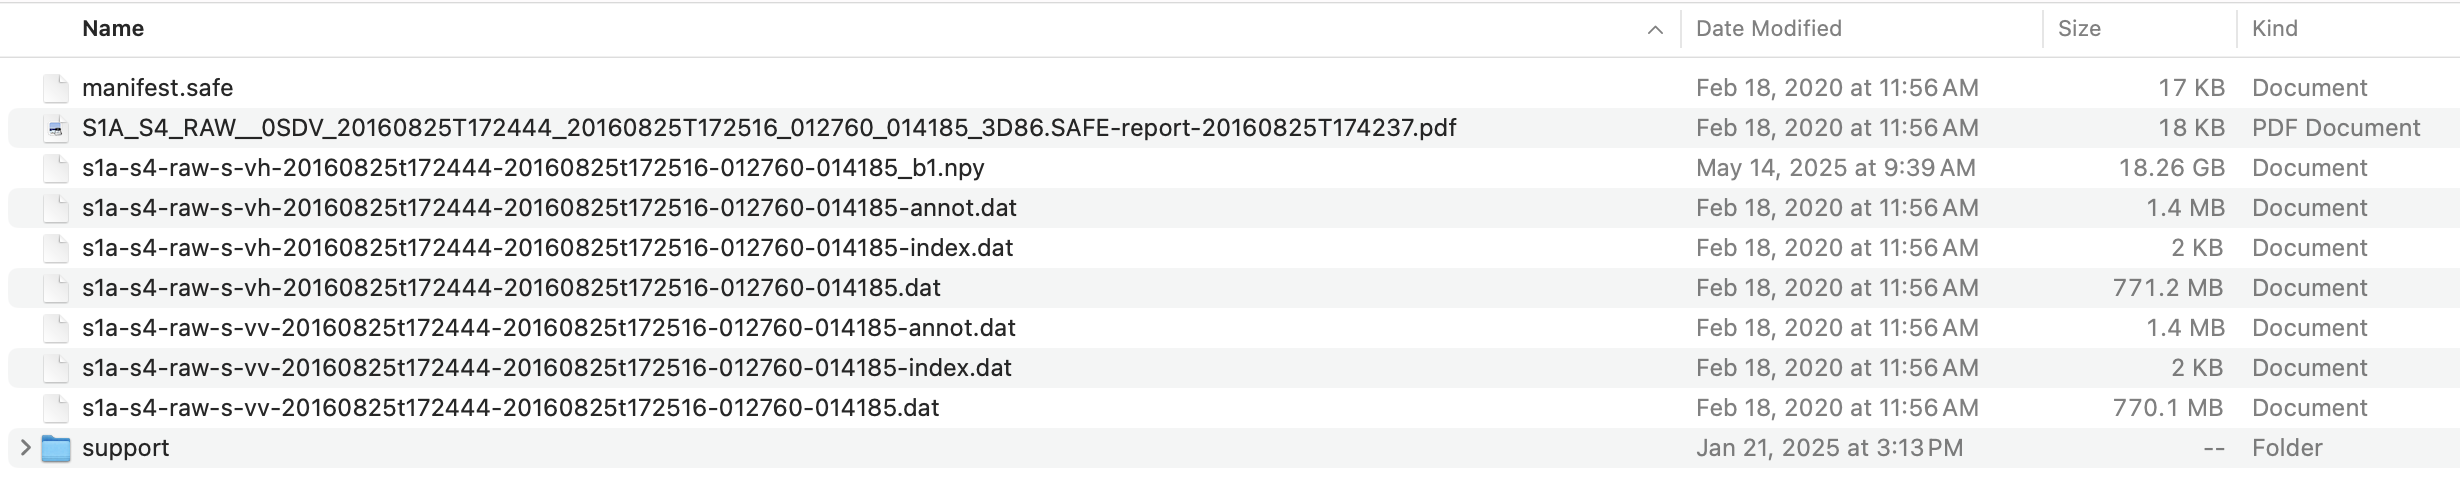Click the vv-index.dat file icon
Screen dimensions: 2460x498
[56, 368]
